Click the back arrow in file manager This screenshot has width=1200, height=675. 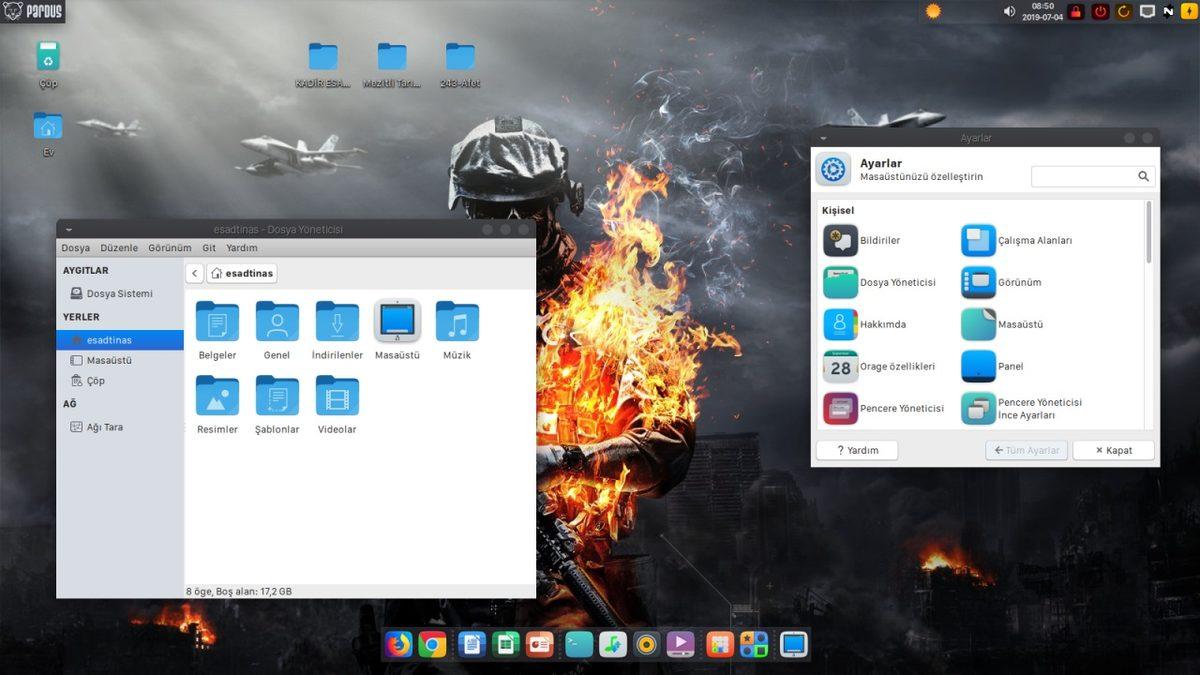(x=195, y=273)
